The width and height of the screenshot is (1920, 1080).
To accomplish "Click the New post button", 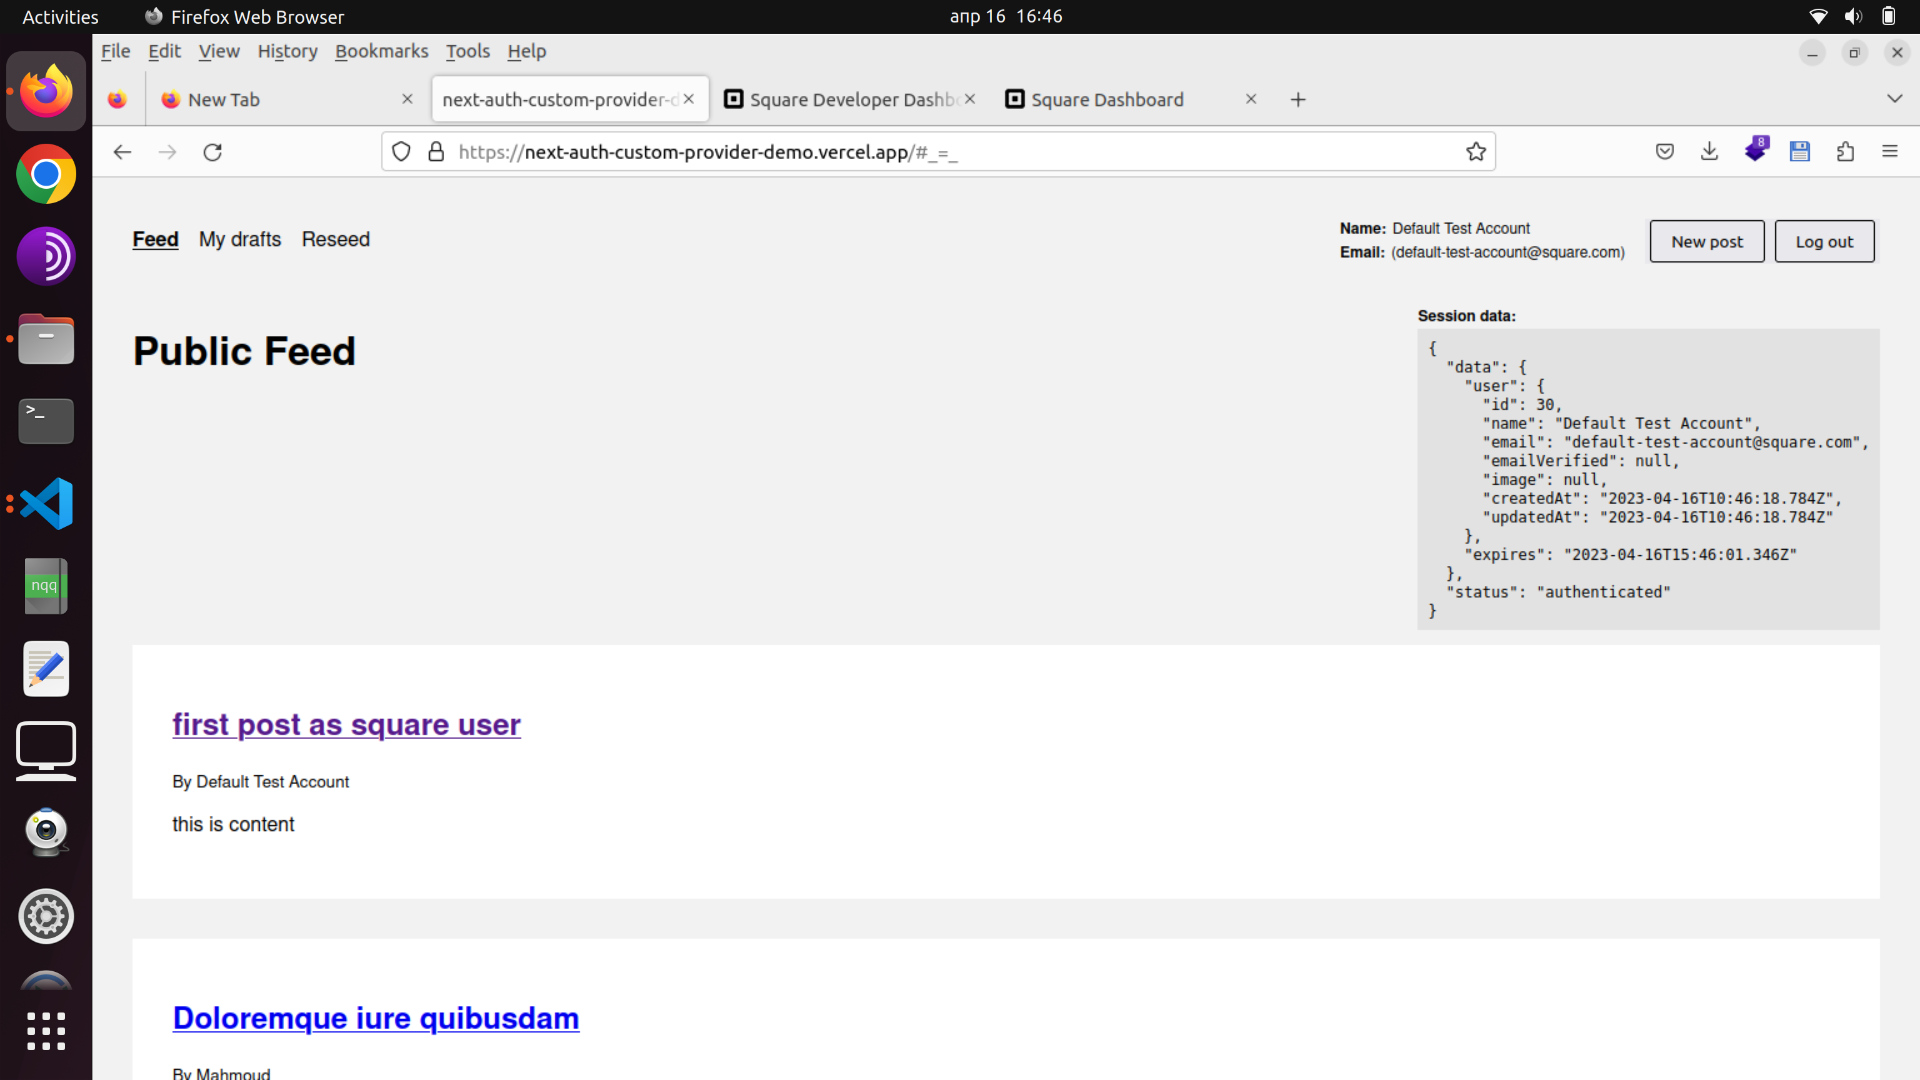I will tap(1706, 240).
